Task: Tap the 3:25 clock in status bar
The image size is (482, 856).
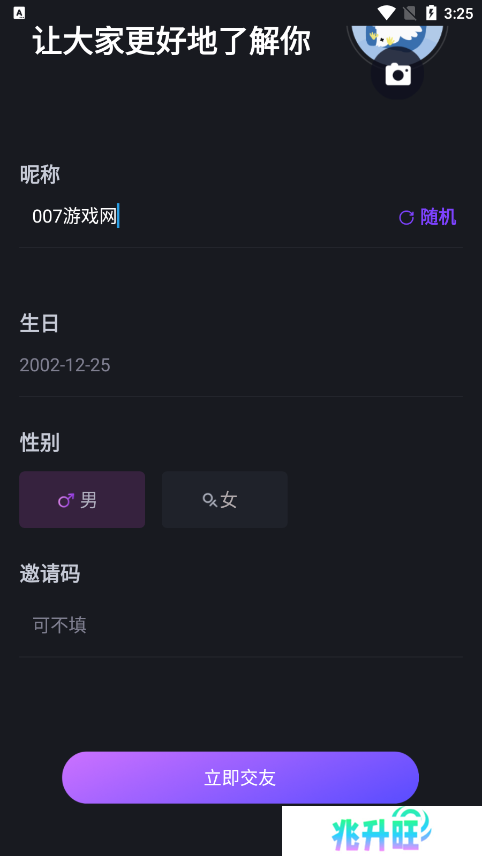Action: point(458,13)
